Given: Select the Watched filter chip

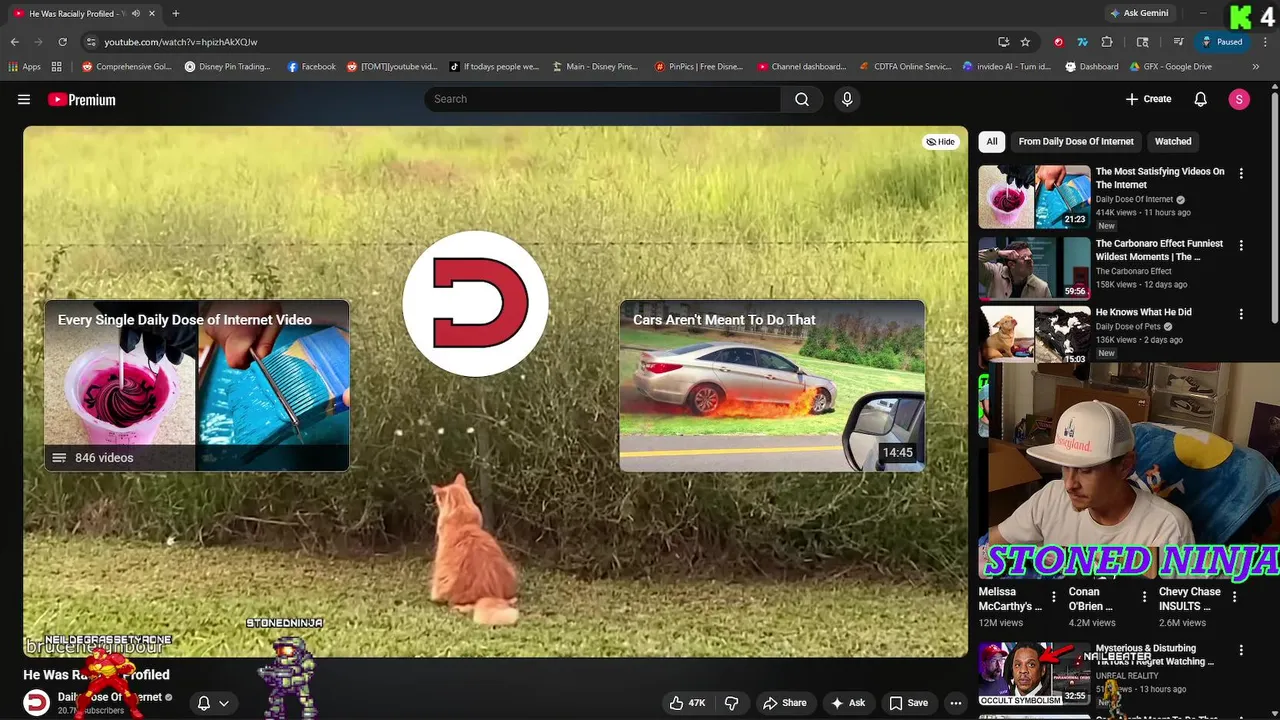Looking at the screenshot, I should coord(1173,142).
